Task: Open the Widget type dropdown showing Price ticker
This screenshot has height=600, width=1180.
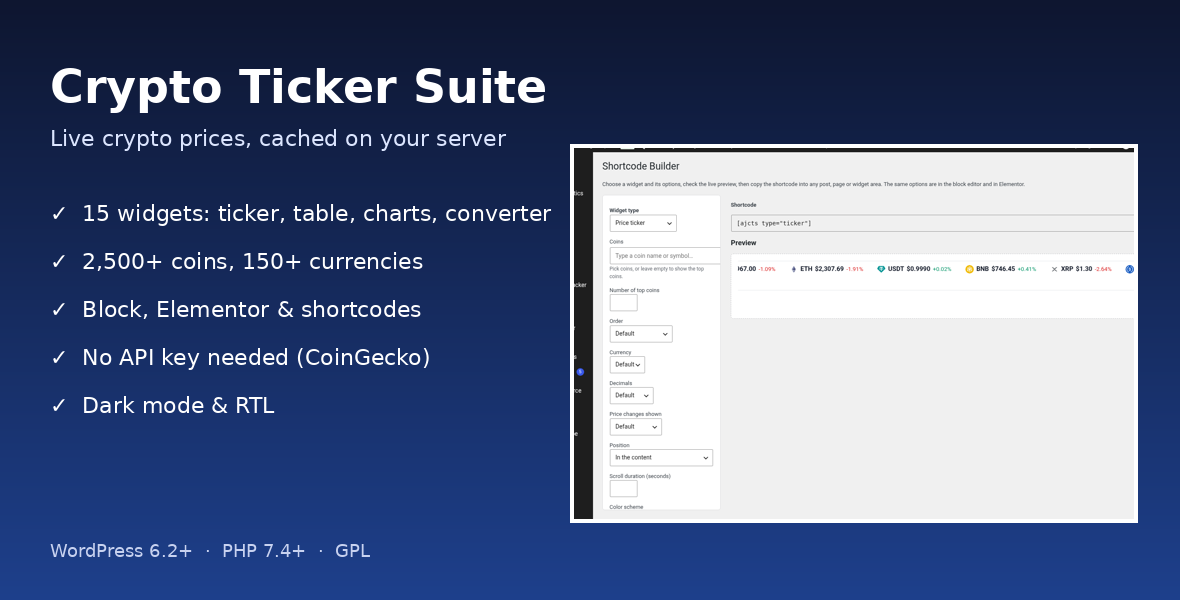Action: [643, 223]
